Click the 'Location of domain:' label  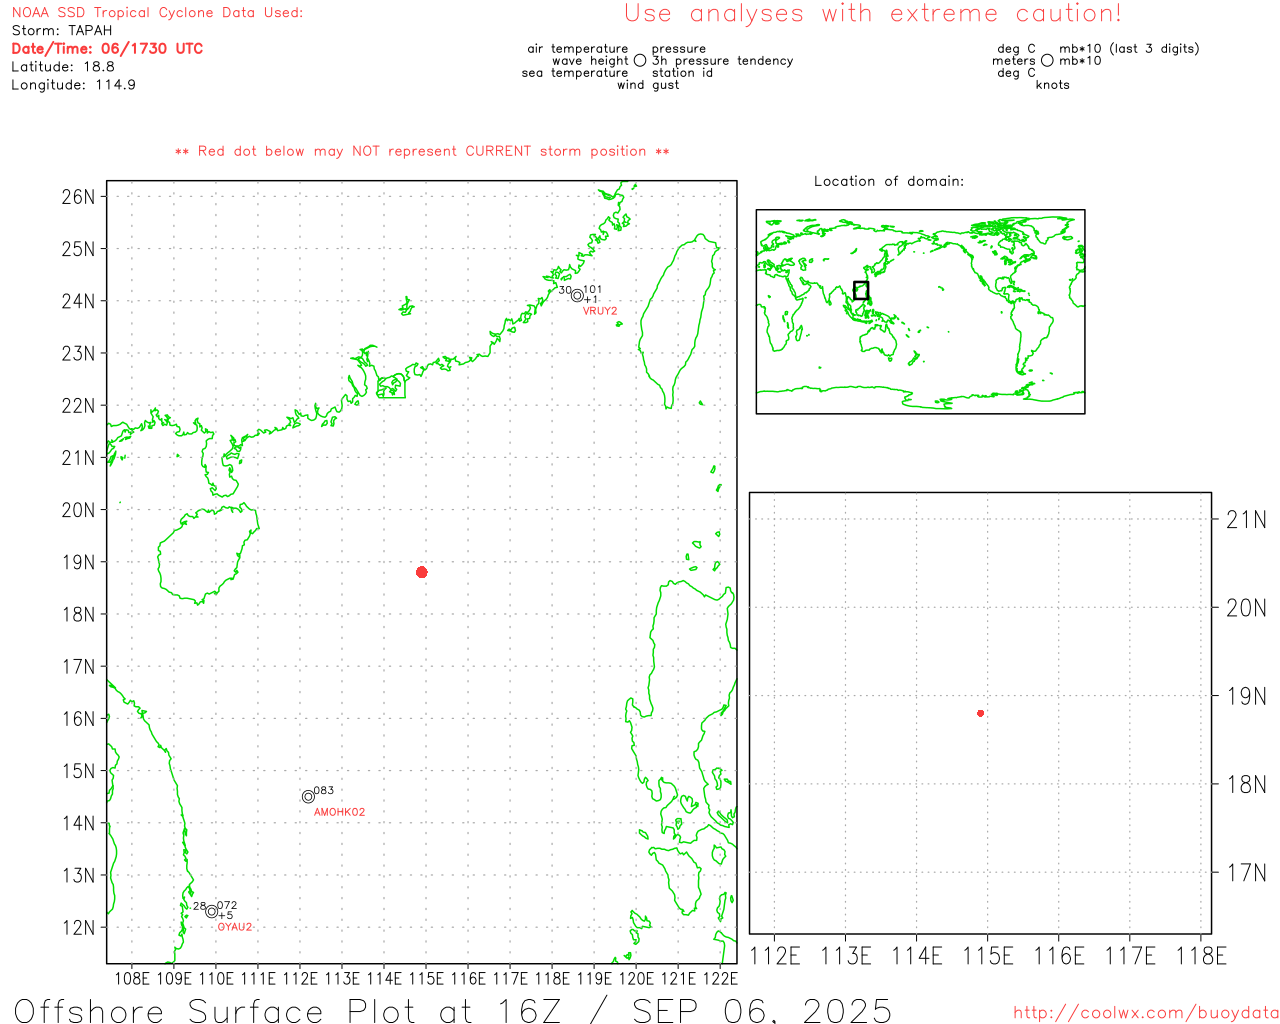point(889,181)
